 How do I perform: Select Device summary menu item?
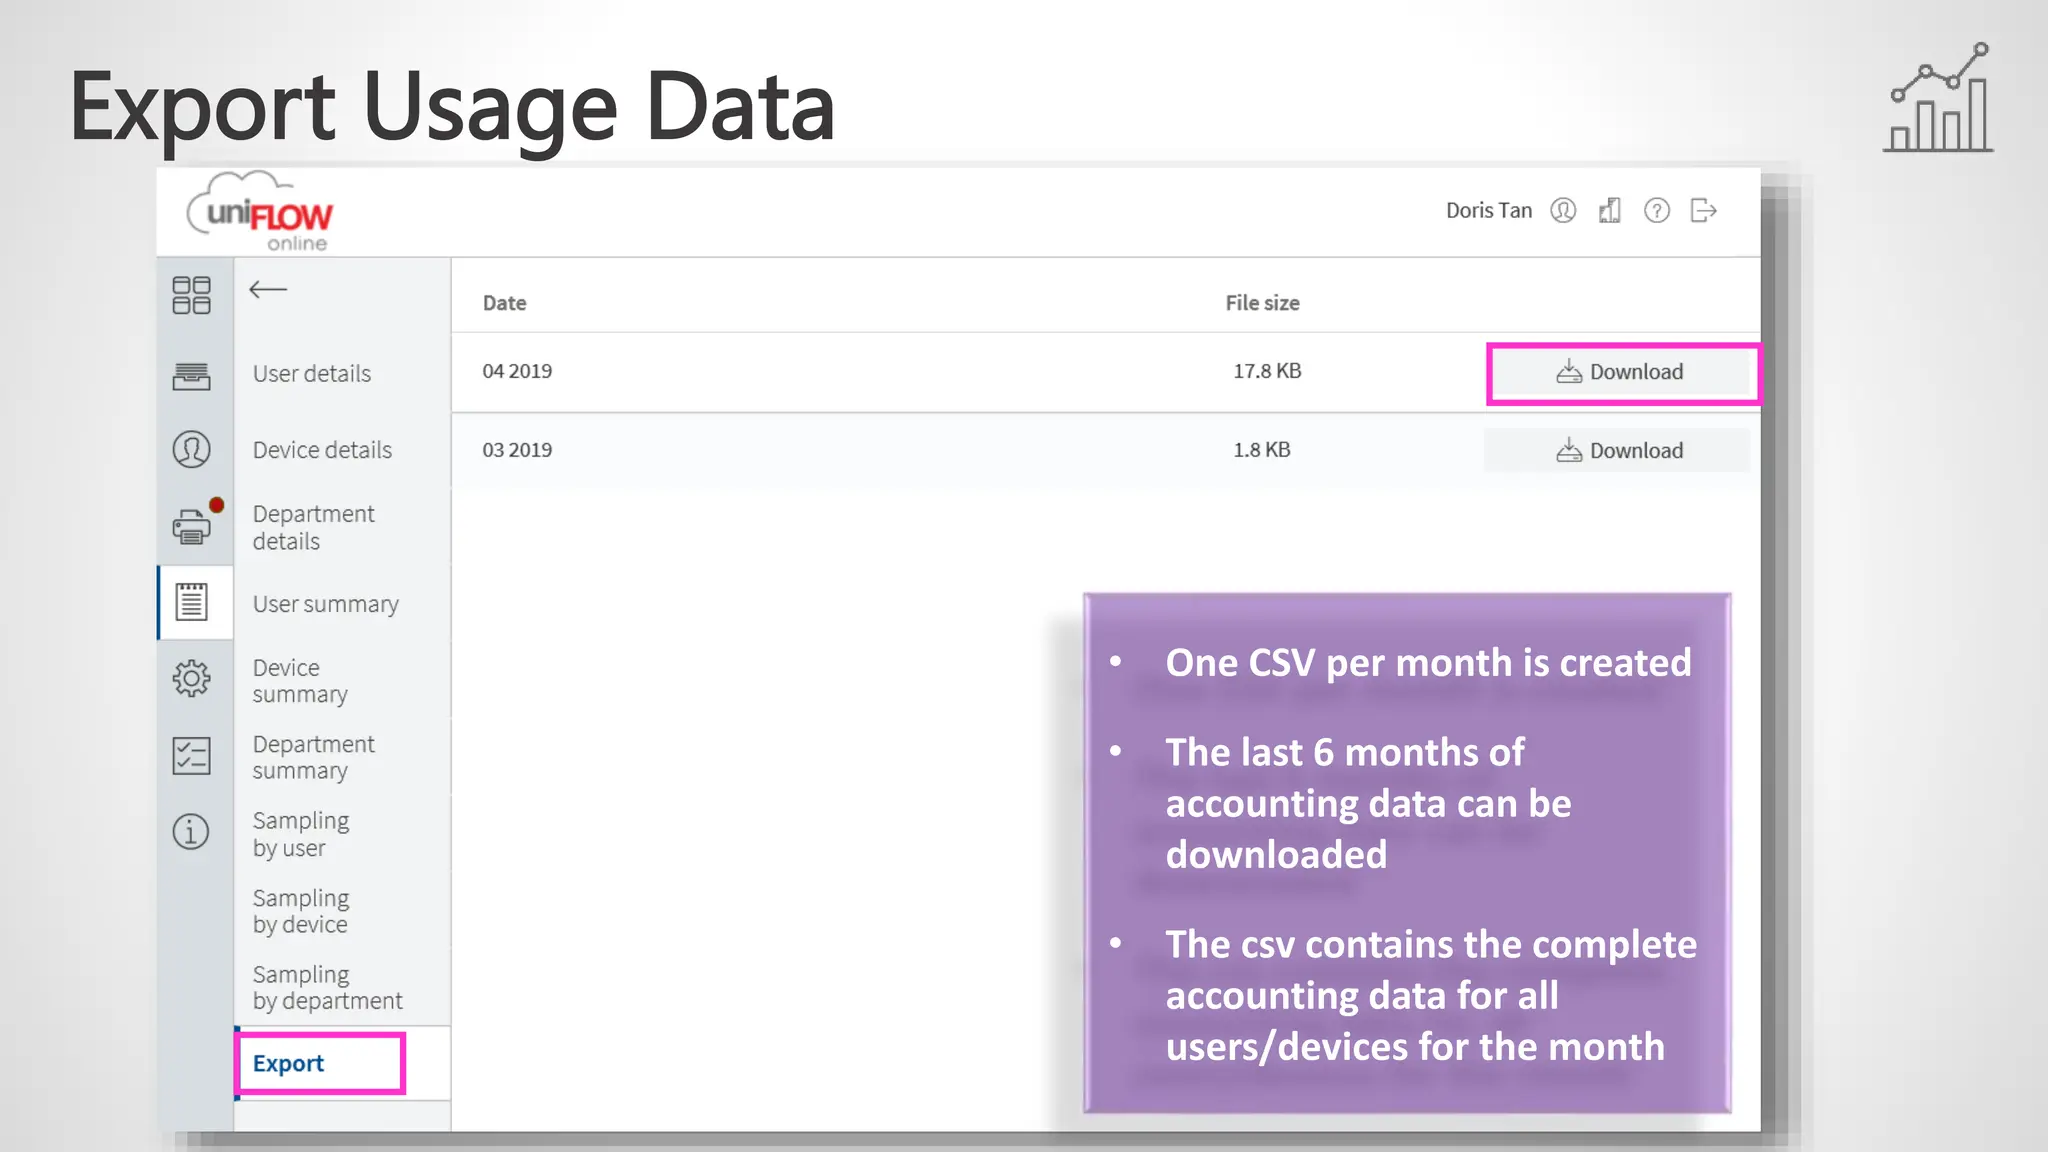pyautogui.click(x=300, y=681)
